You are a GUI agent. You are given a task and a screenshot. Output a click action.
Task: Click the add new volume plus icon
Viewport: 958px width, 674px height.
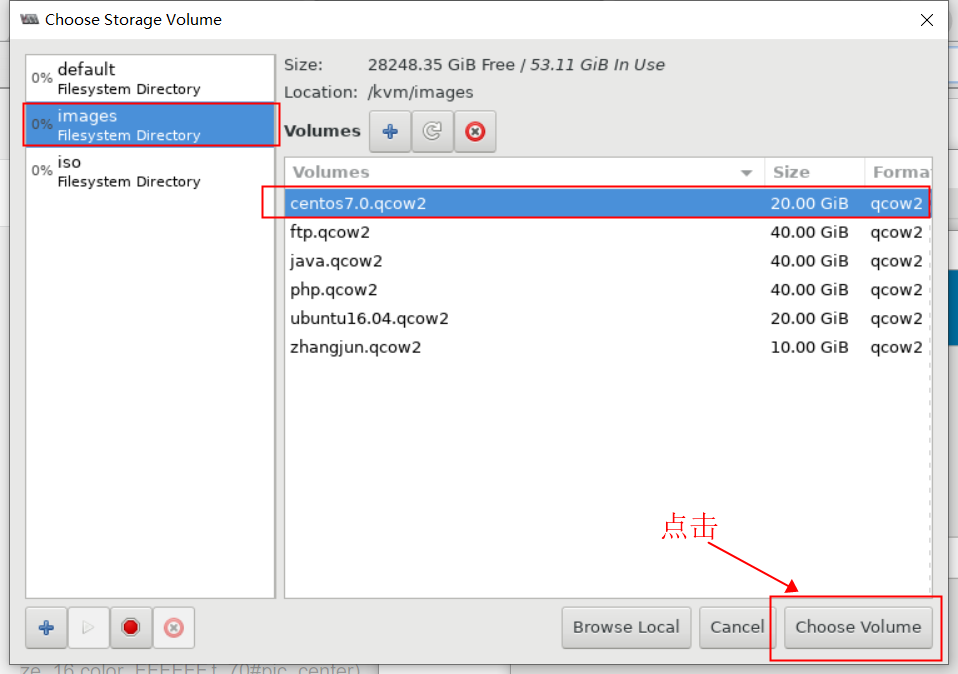pos(390,131)
